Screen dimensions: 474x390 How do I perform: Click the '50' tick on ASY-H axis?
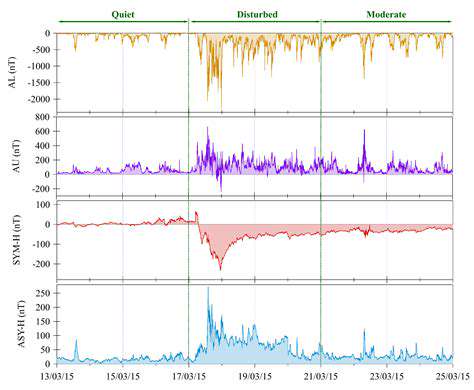coord(45,350)
